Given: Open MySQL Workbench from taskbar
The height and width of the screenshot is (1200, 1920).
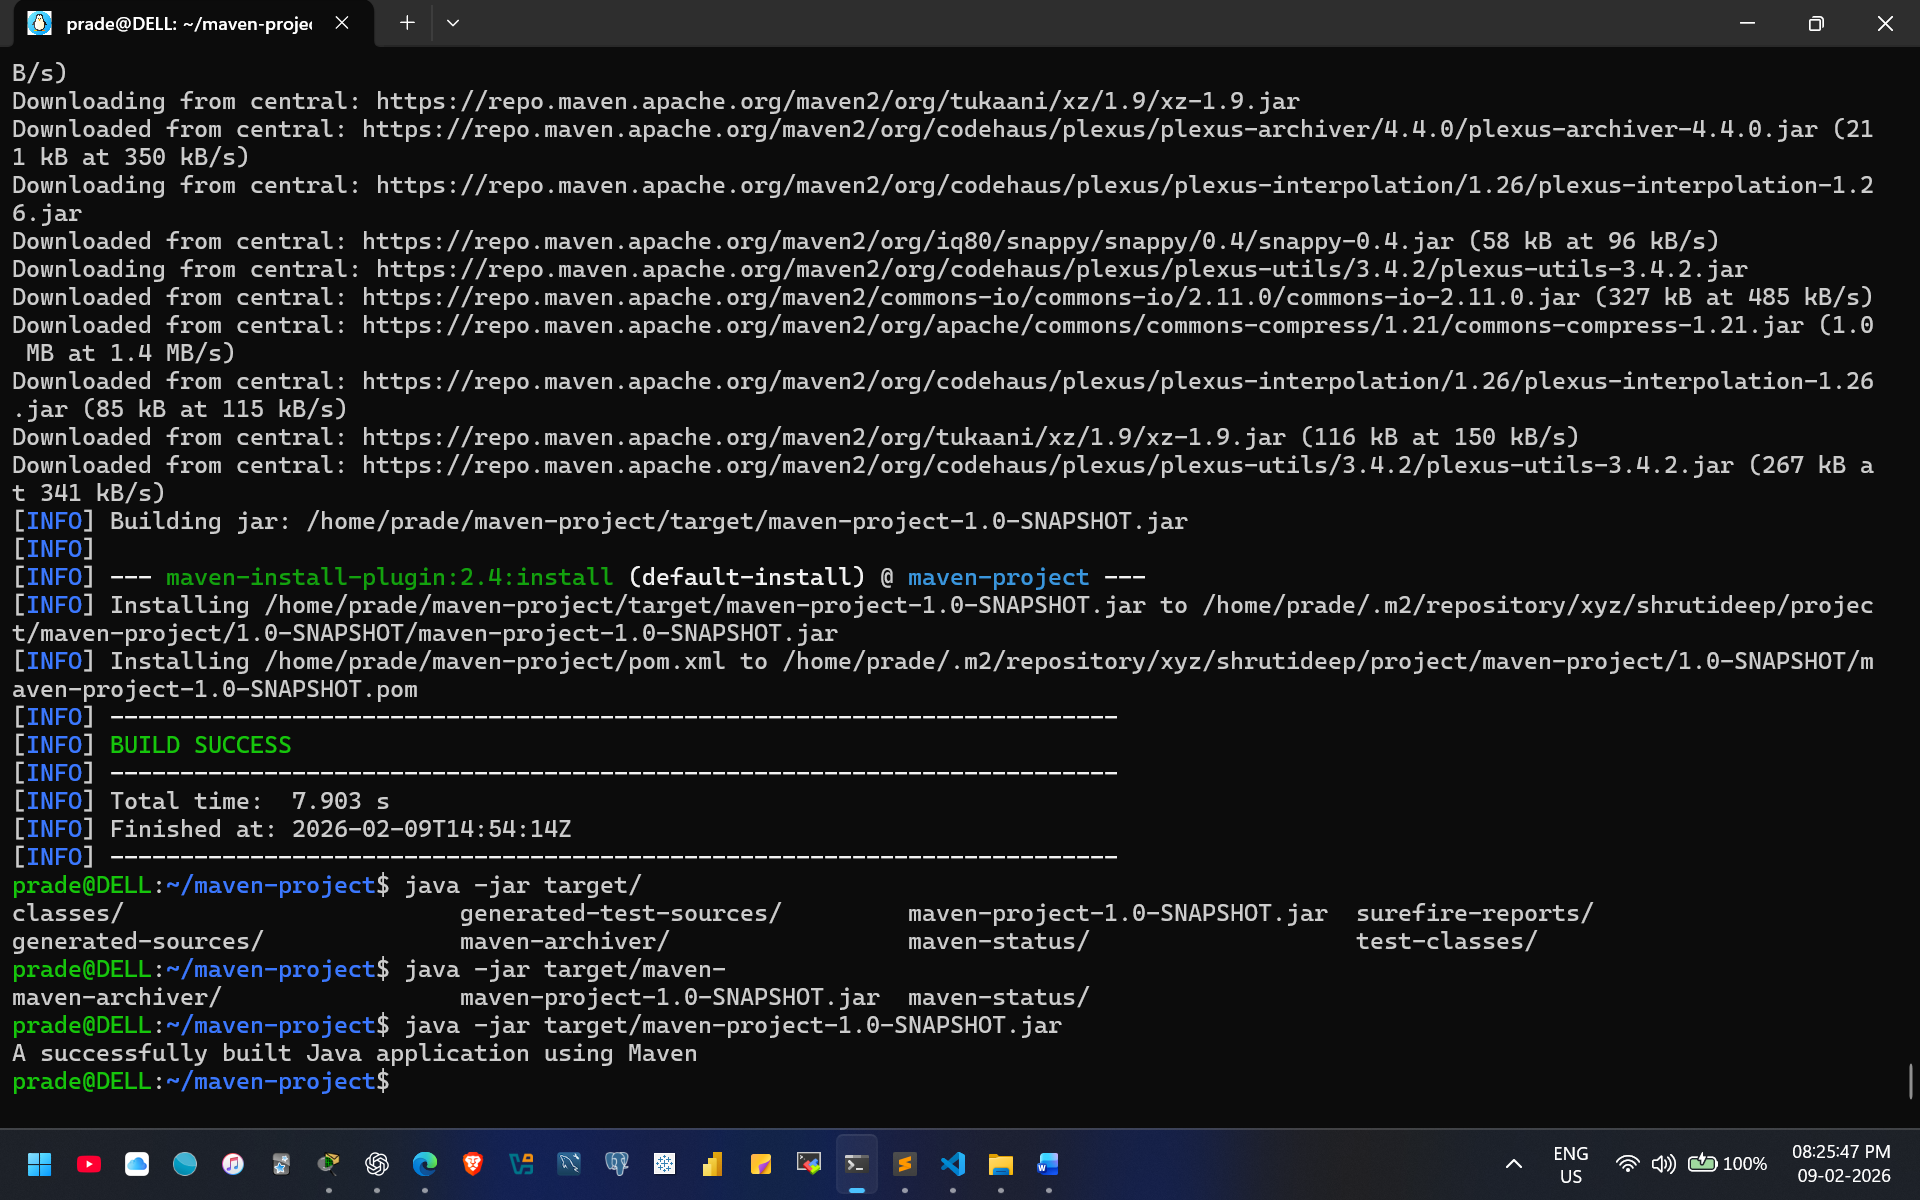Looking at the screenshot, I should tap(569, 1164).
